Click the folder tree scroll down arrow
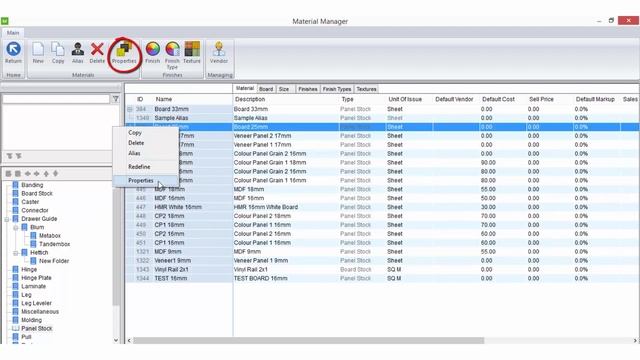The width and height of the screenshot is (640, 360). (x=116, y=340)
